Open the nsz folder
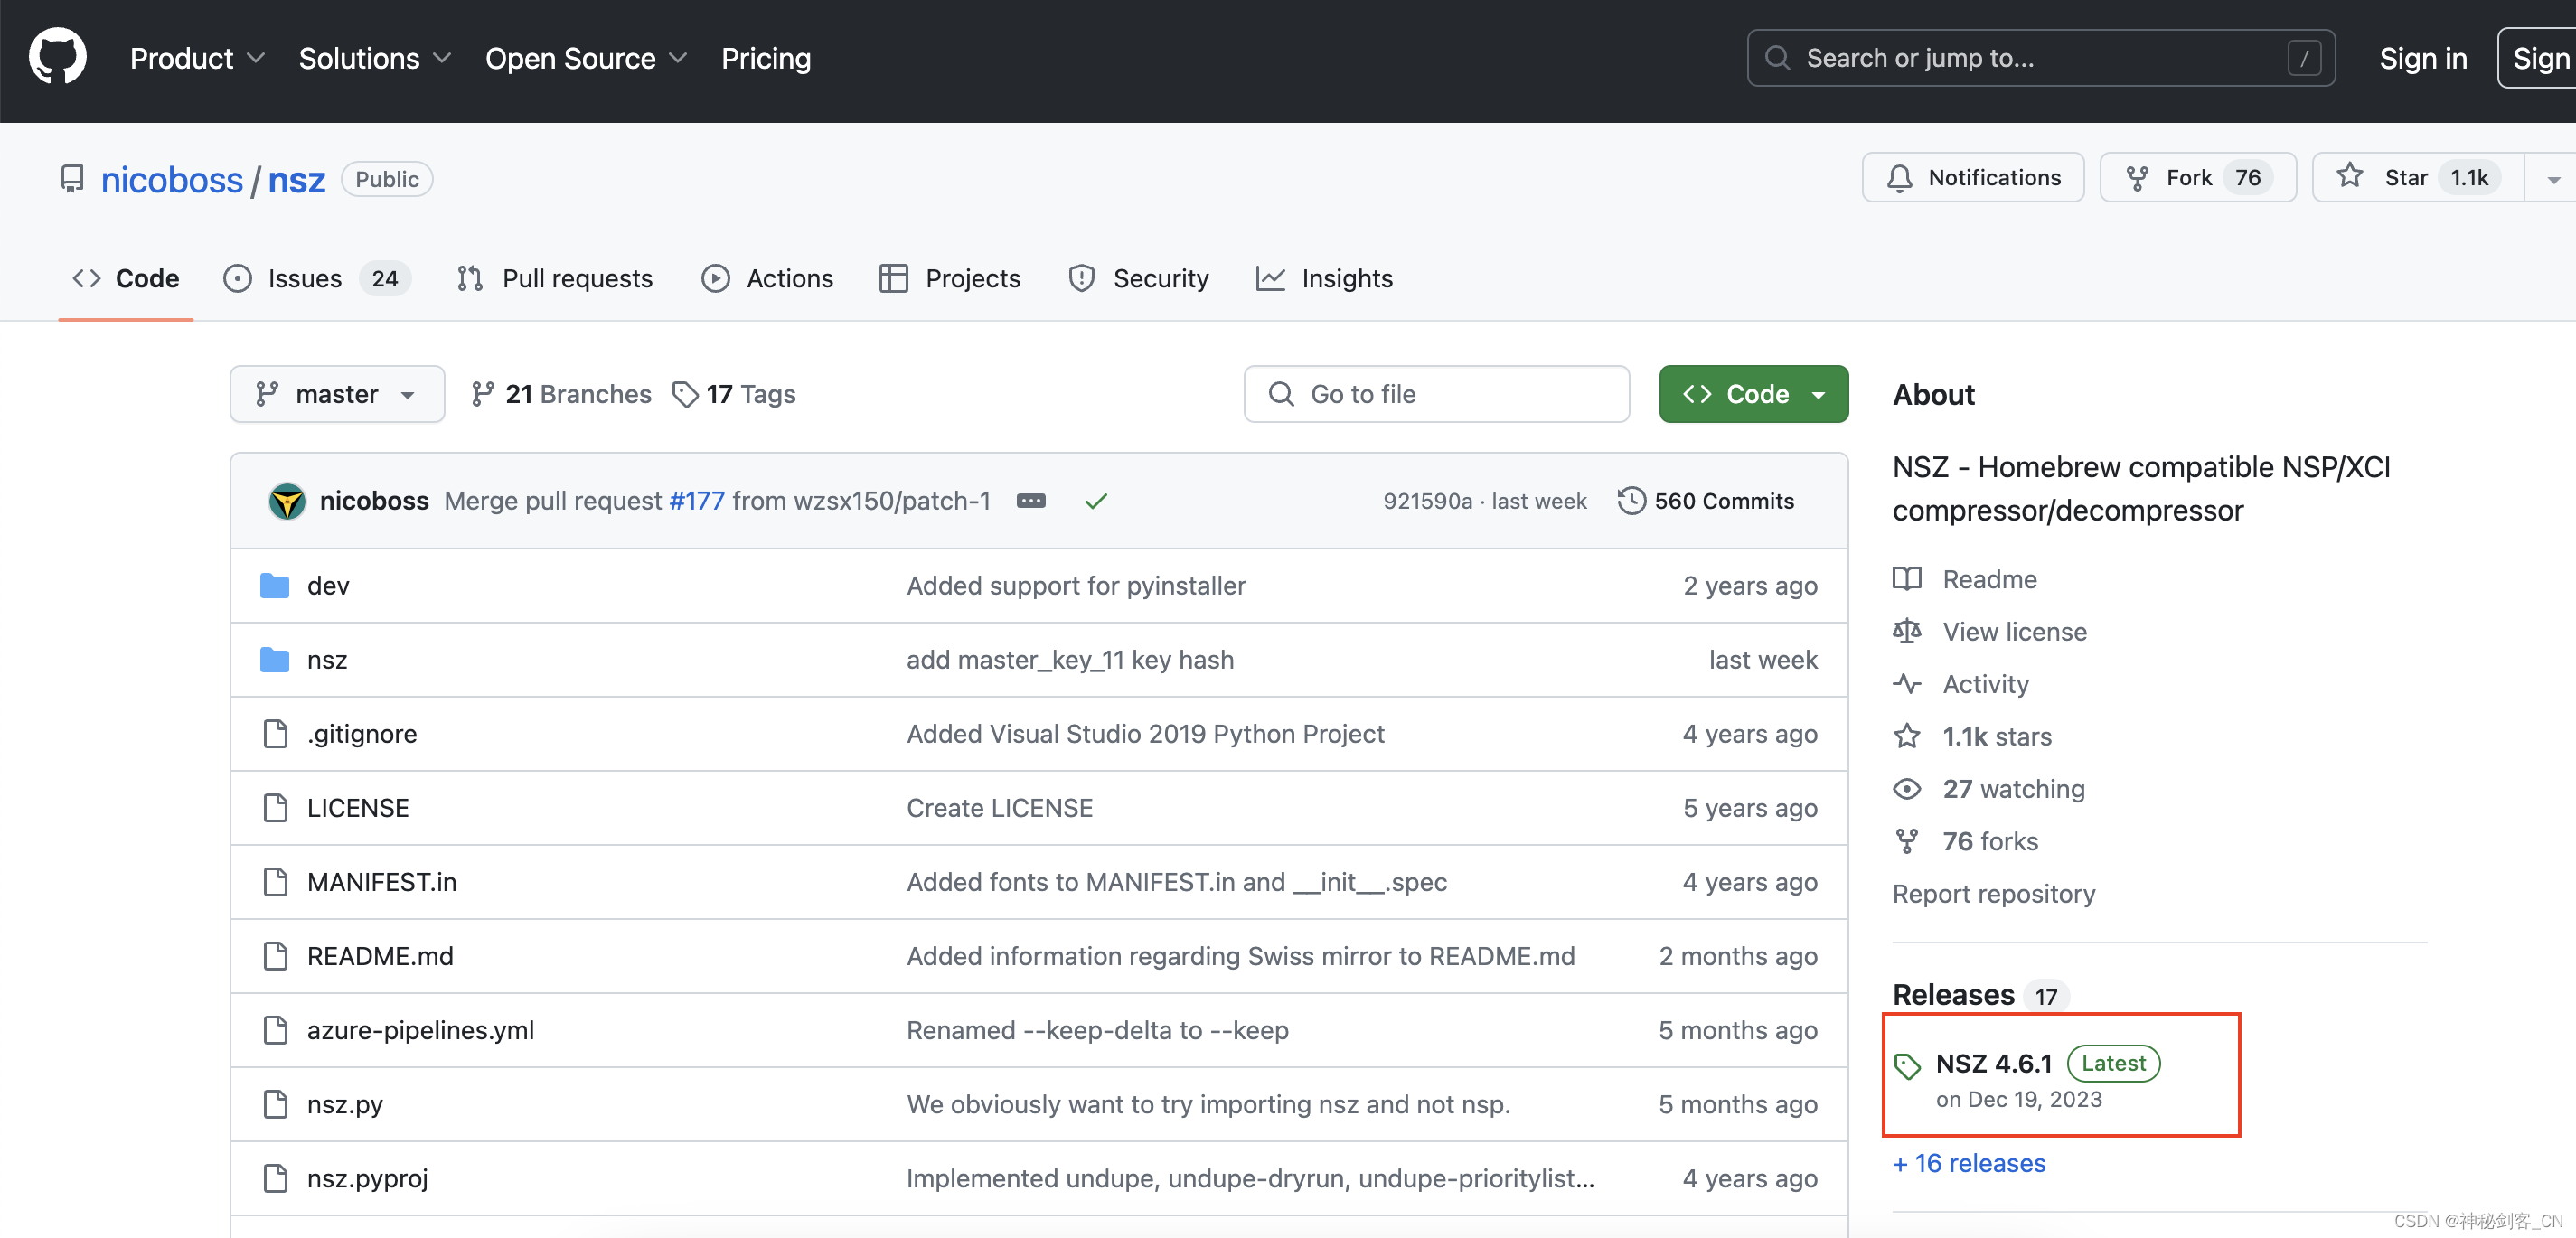Screen dimensions: 2576x1238 point(327,660)
